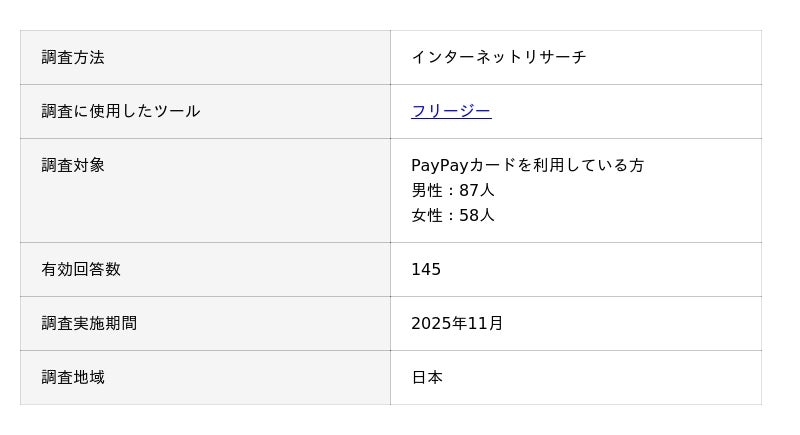Click the 女性：58人 line
The height and width of the screenshot is (435, 800).
click(452, 216)
